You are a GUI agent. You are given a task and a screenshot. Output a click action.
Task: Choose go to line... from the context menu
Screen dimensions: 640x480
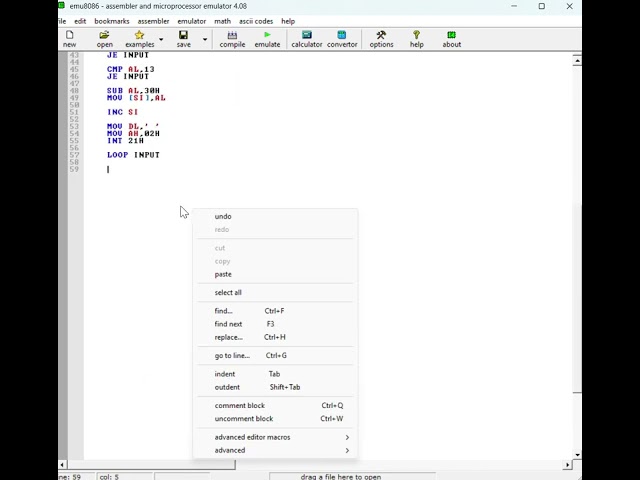click(275, 356)
